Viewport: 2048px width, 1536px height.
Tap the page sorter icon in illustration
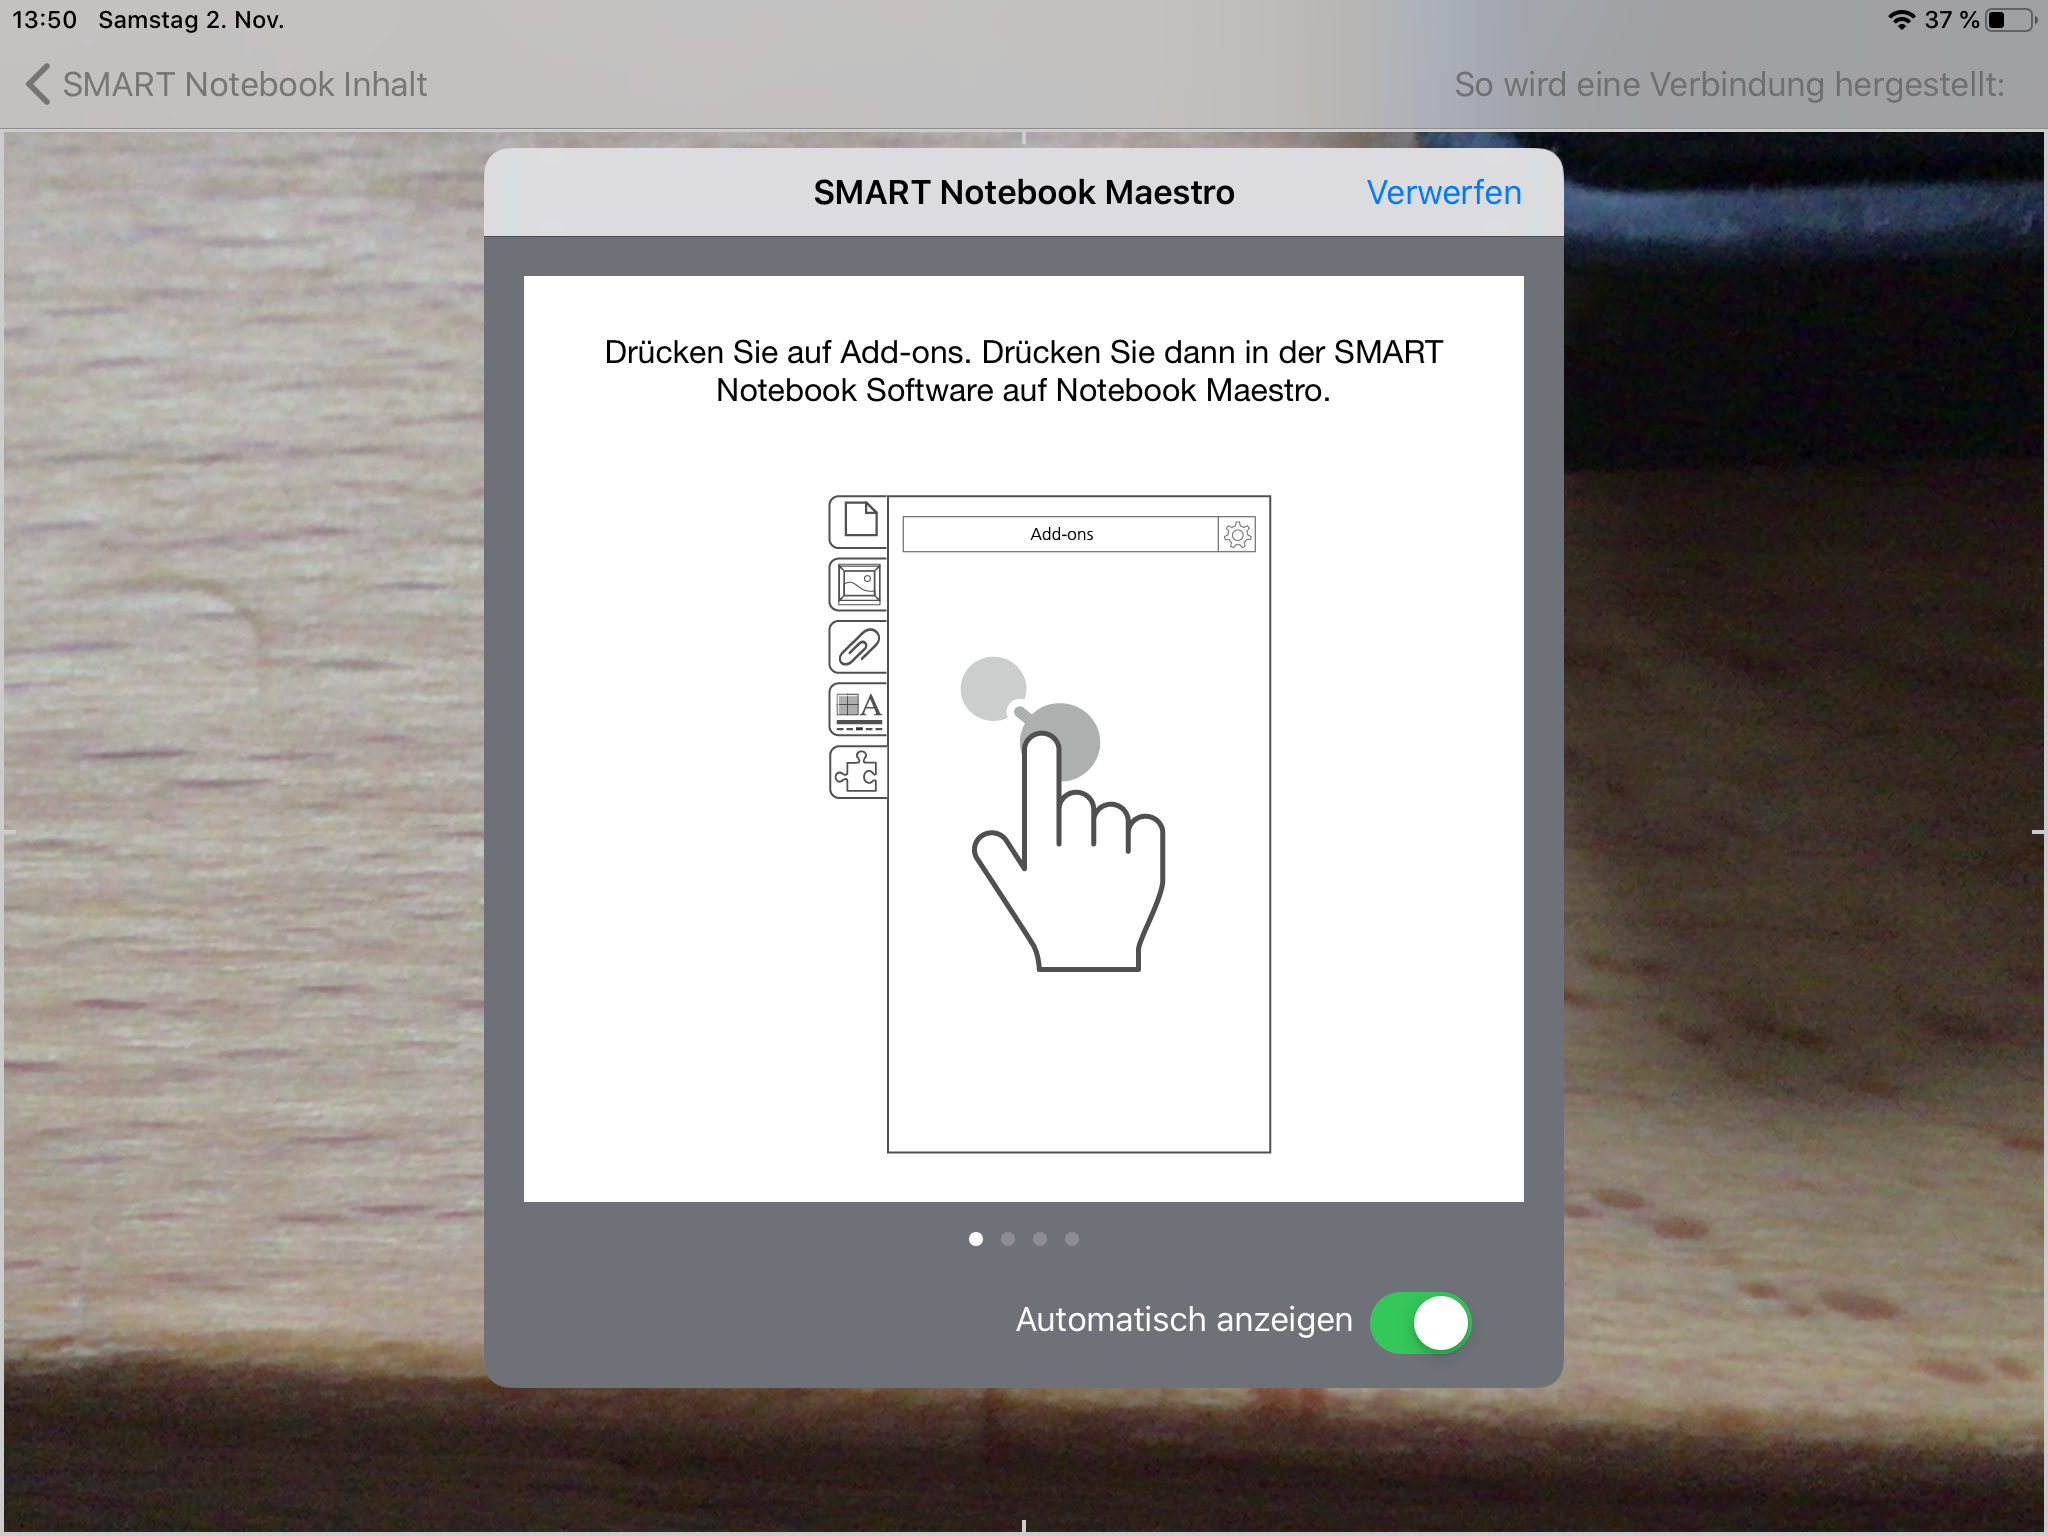coord(859,521)
